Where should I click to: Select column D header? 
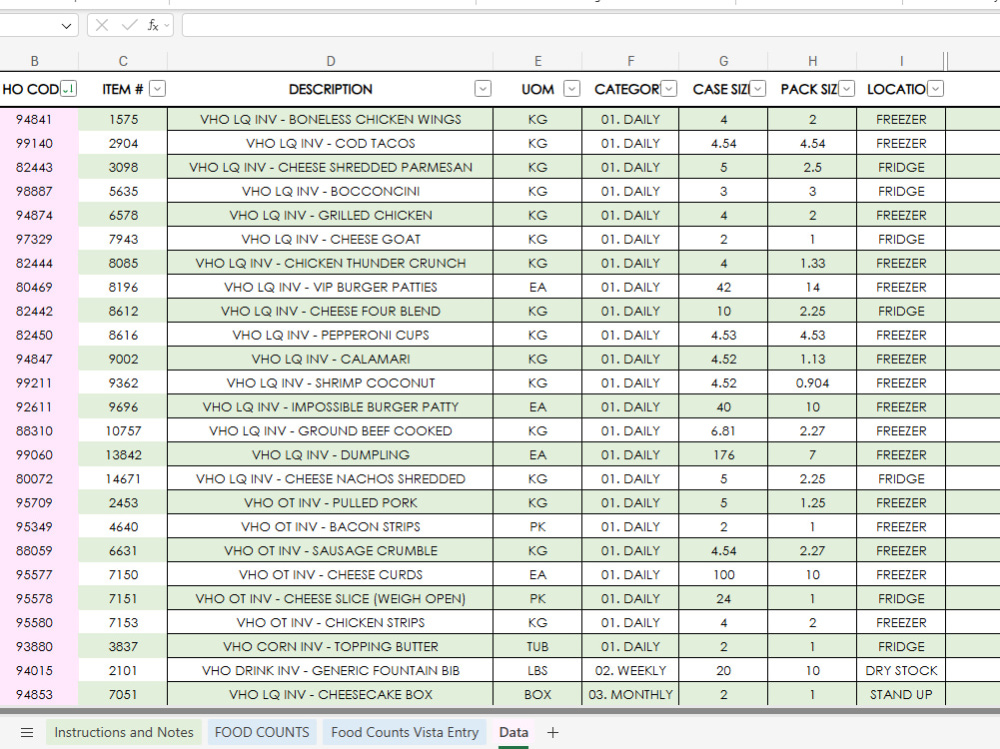click(x=330, y=61)
